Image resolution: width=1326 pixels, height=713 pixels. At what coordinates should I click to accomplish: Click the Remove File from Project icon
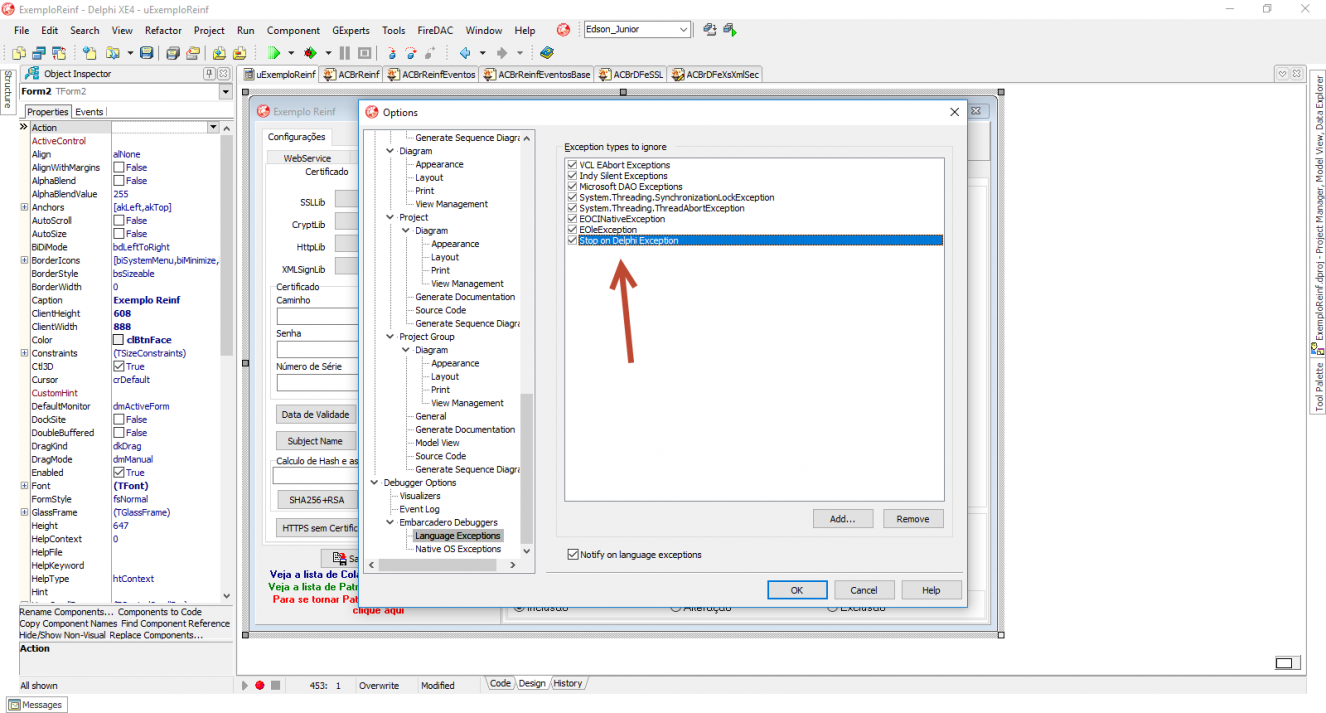click(239, 53)
